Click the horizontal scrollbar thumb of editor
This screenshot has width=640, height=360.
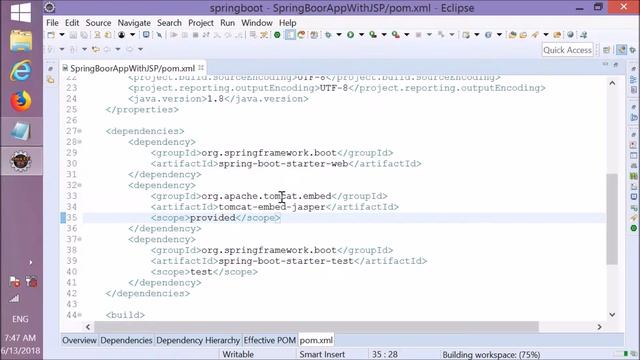coord(316,327)
